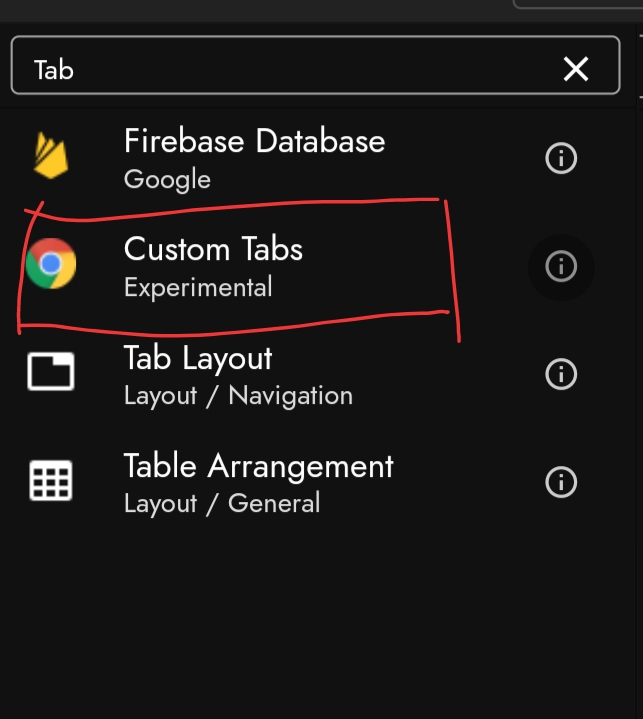Place cursor right after the word 'Tab'
Image resolution: width=643 pixels, height=719 pixels.
[76, 69]
